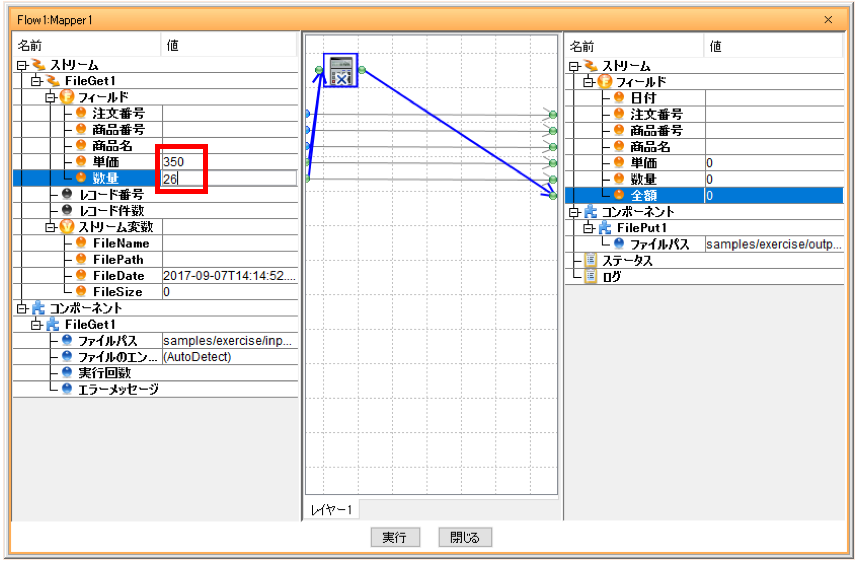Click the 閉じる button
856x561 pixels.
pos(465,537)
